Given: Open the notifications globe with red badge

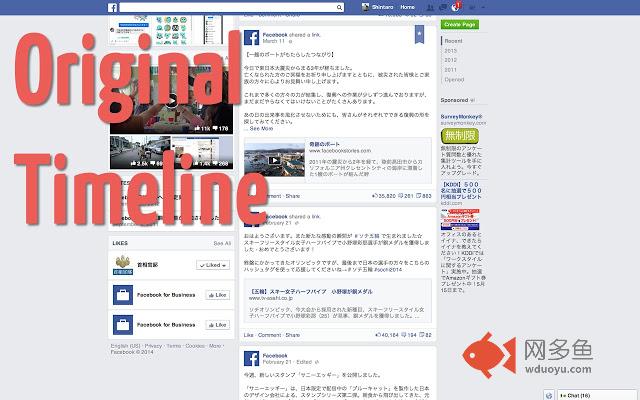Looking at the screenshot, I should [x=456, y=7].
